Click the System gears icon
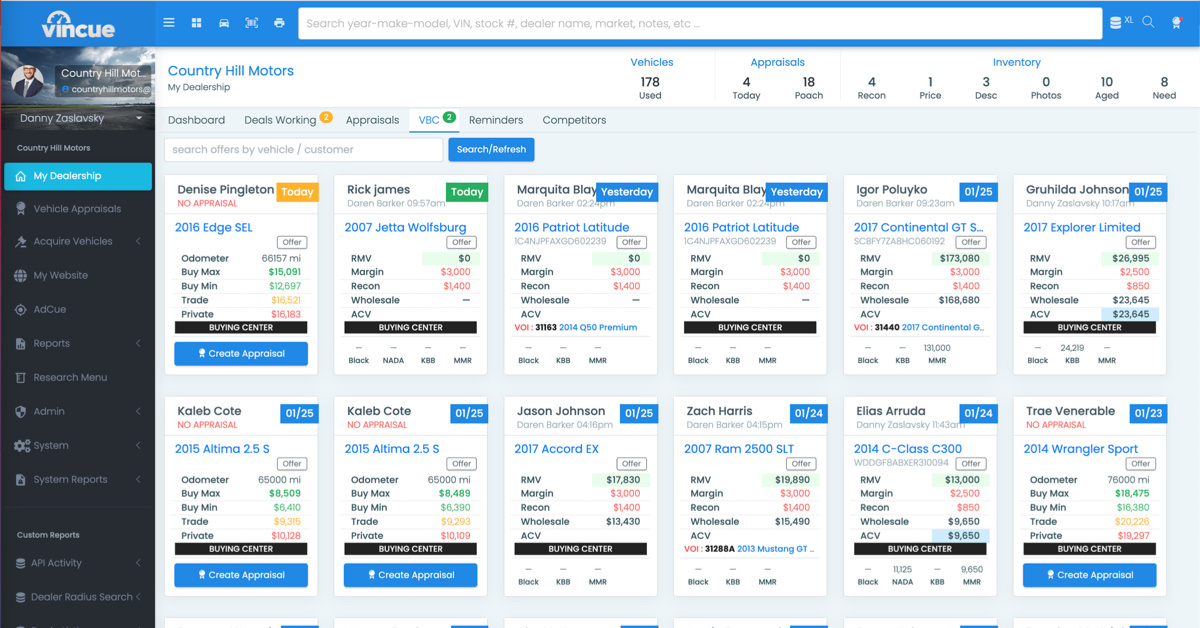 (21, 446)
